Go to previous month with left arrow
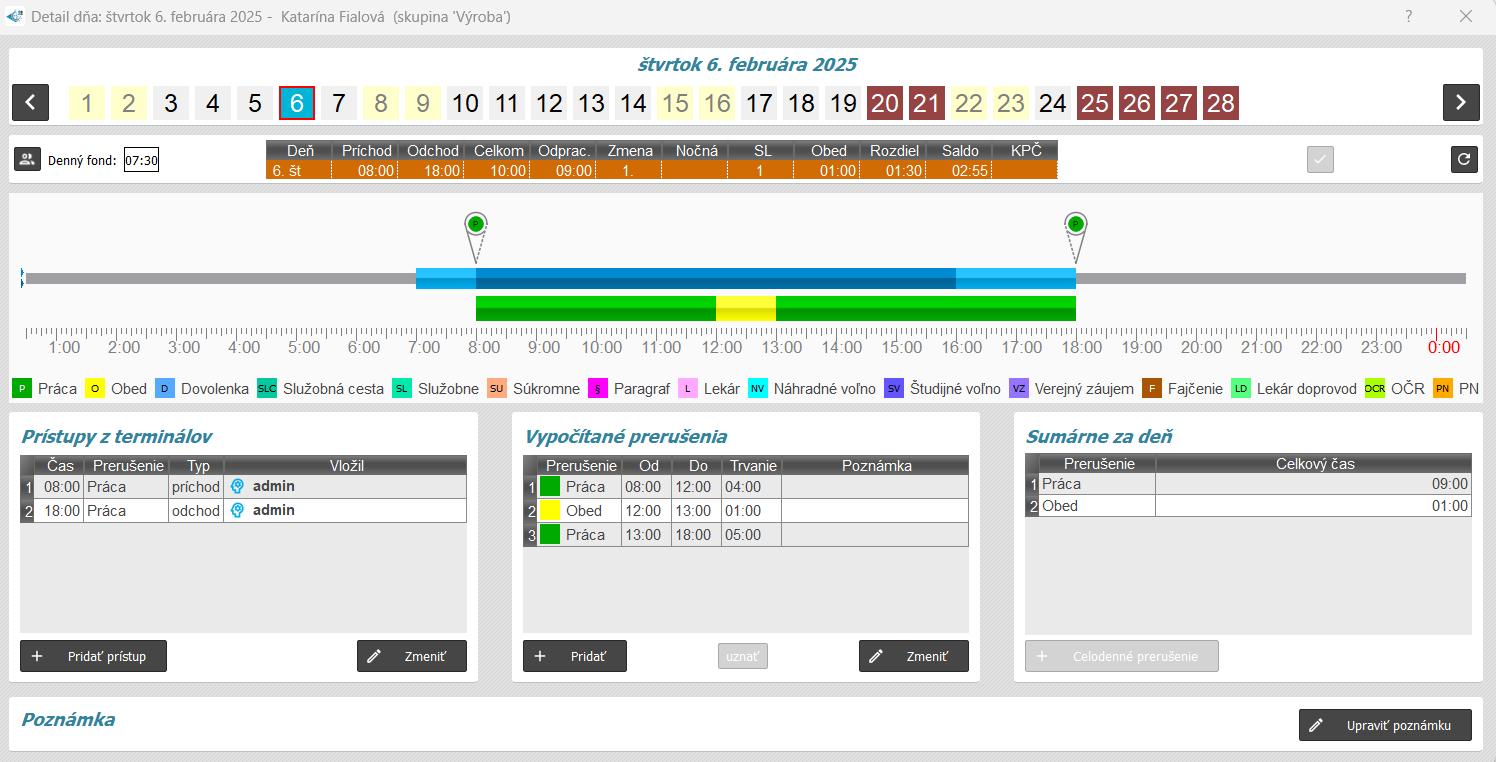The width and height of the screenshot is (1496, 762). 30,102
